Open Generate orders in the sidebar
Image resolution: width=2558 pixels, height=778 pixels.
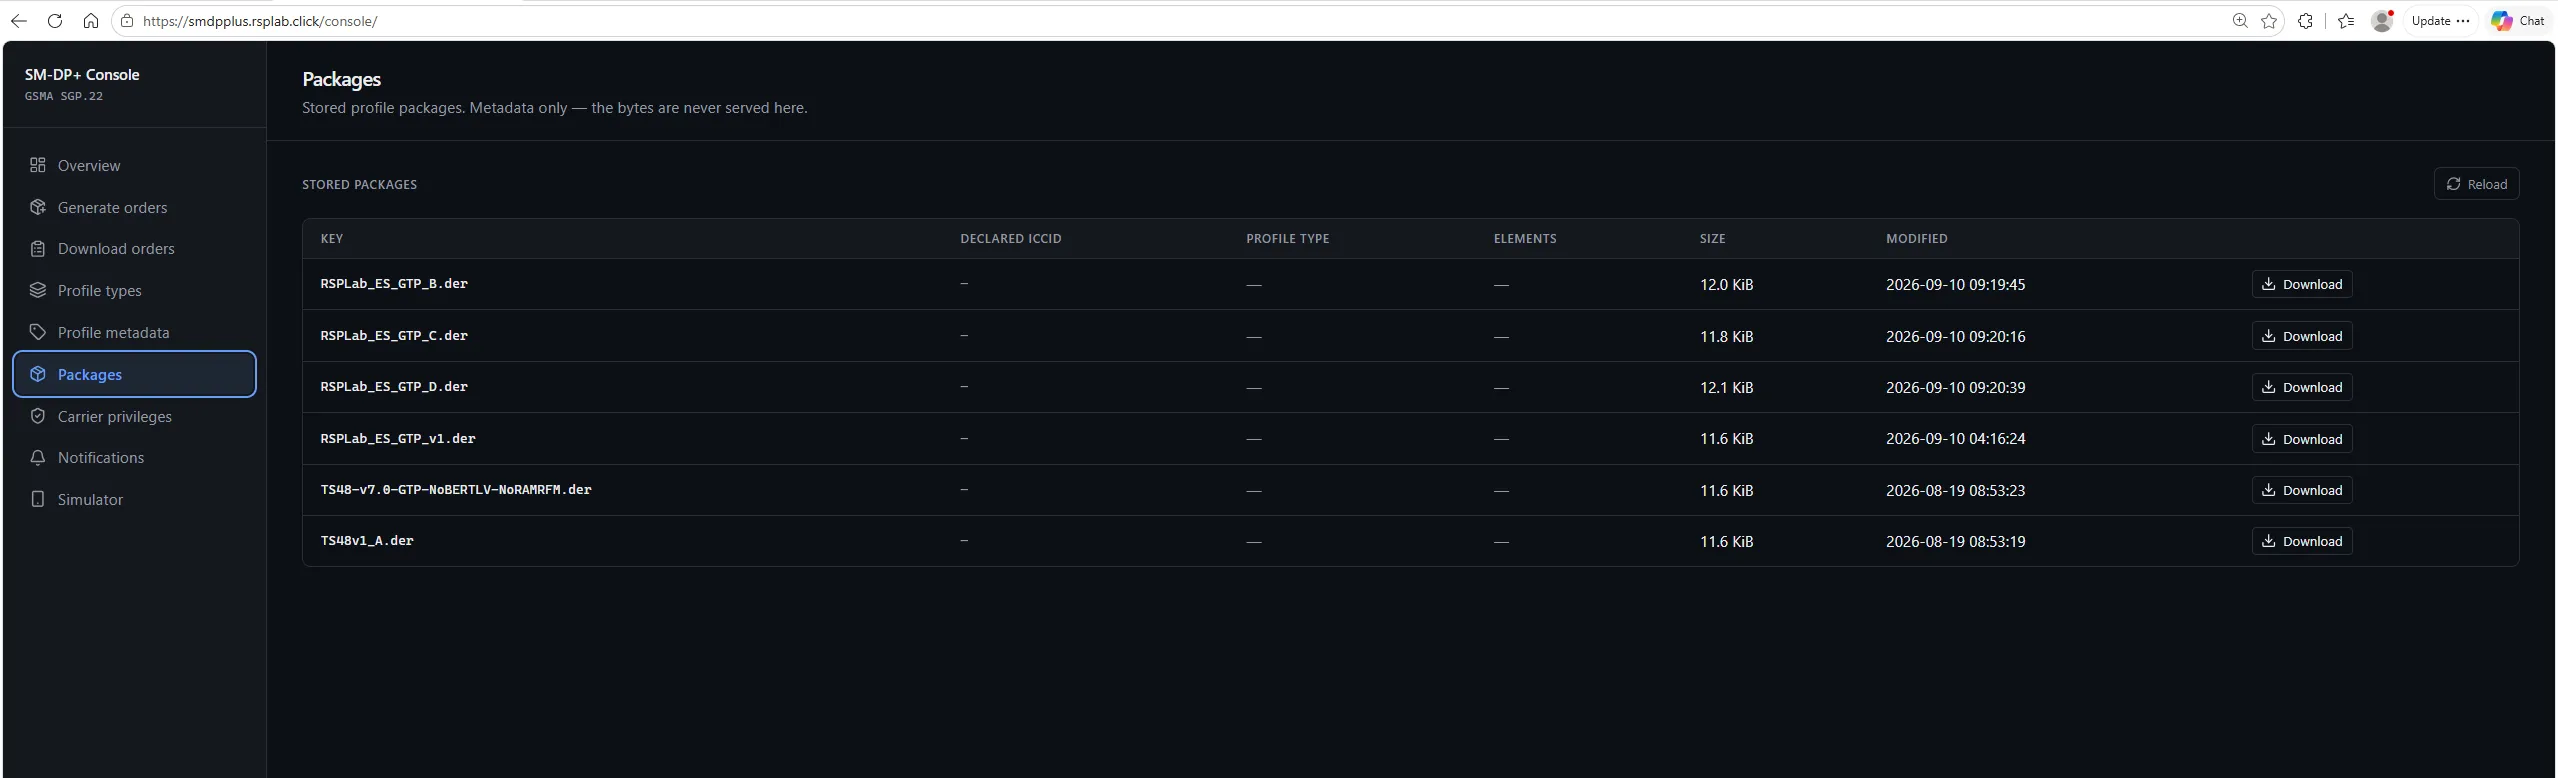134,207
